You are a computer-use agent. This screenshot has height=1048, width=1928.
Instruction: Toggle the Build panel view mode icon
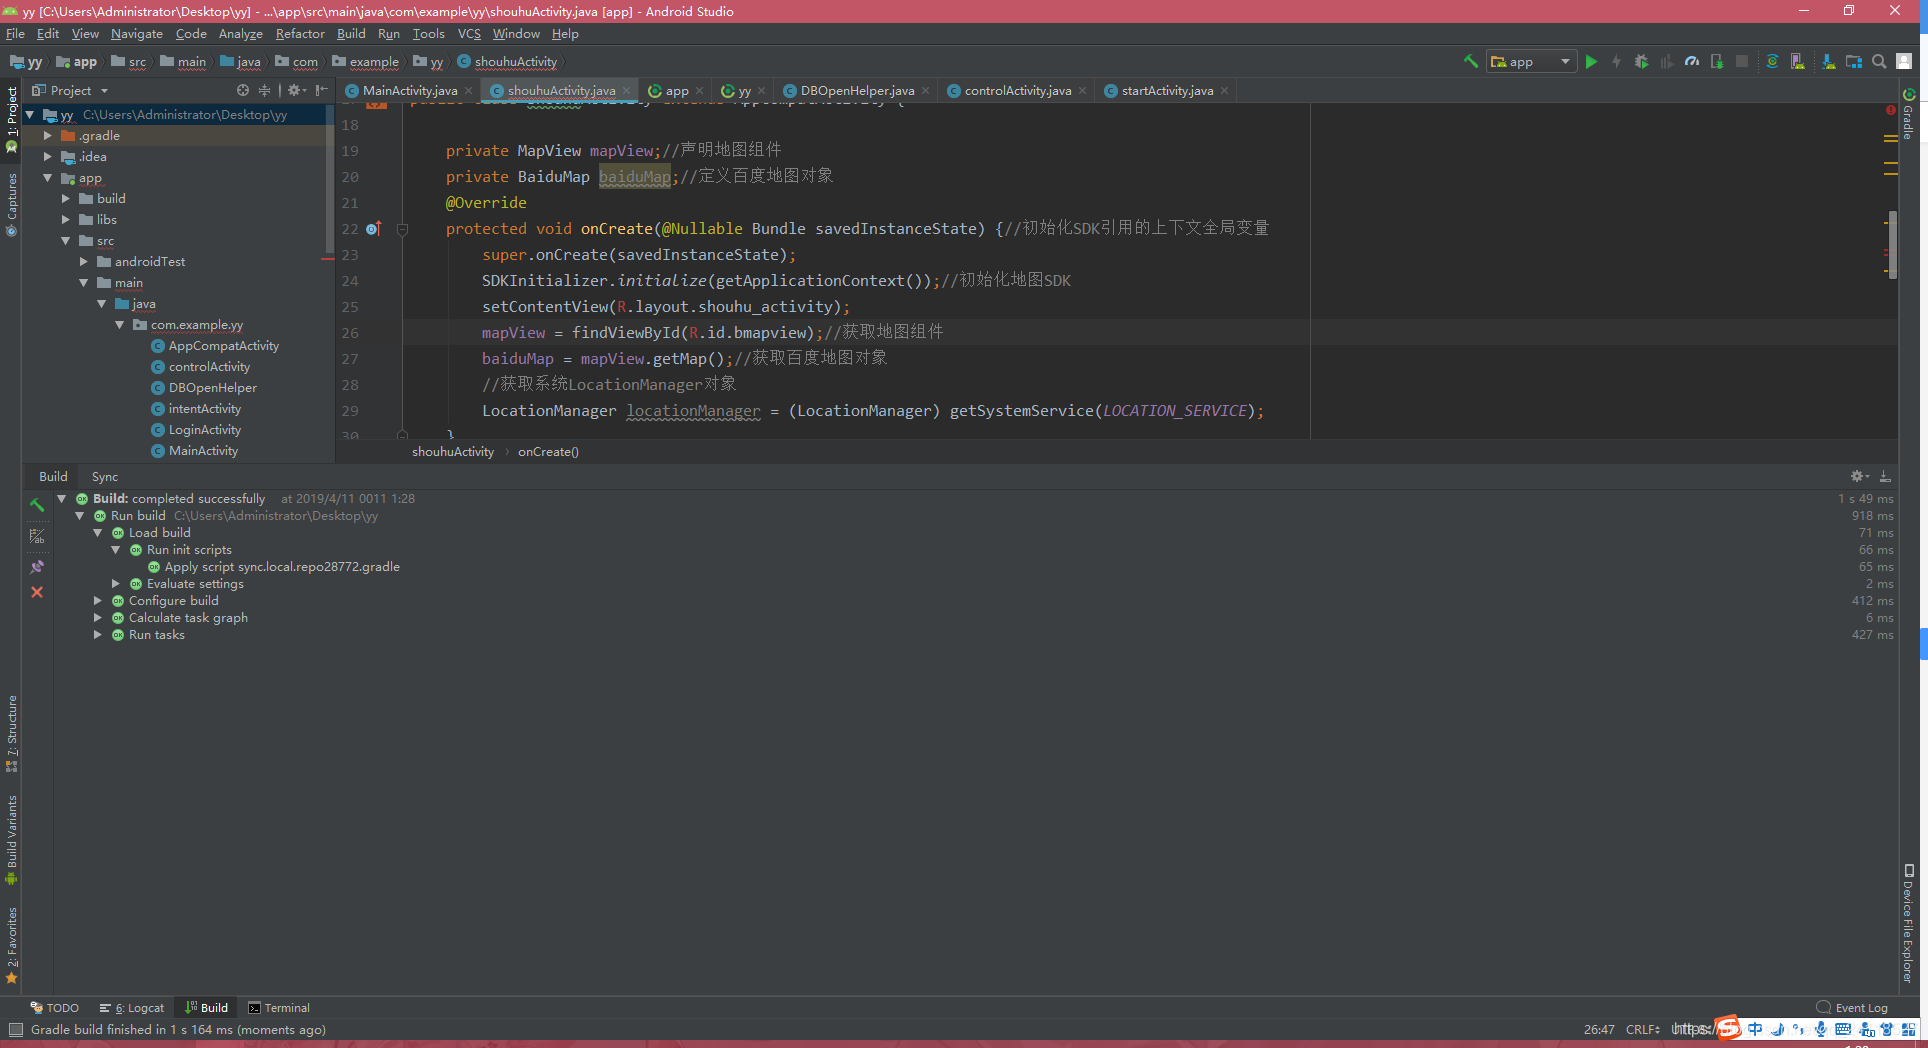click(x=37, y=536)
